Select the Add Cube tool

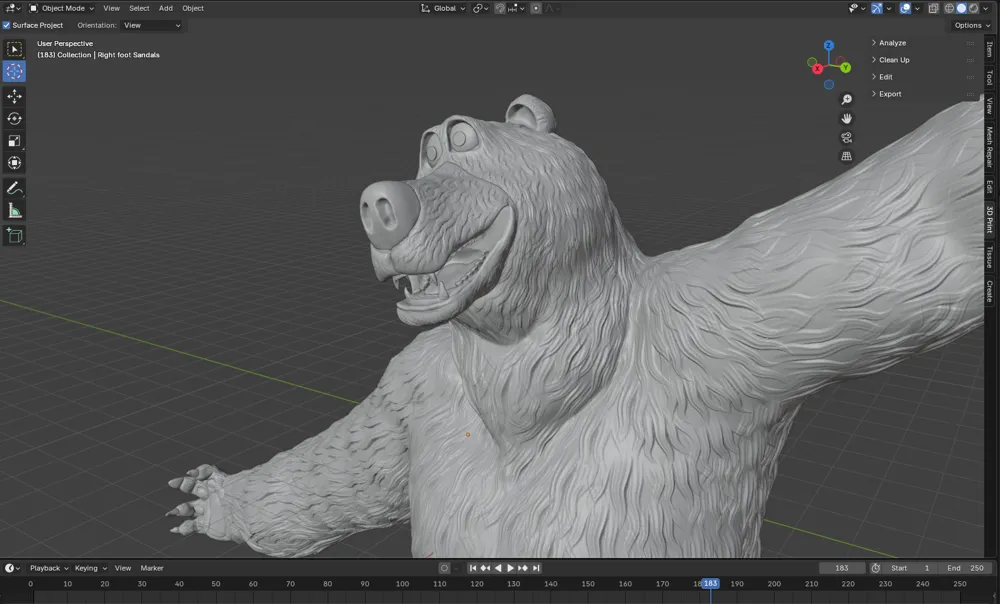[x=14, y=235]
